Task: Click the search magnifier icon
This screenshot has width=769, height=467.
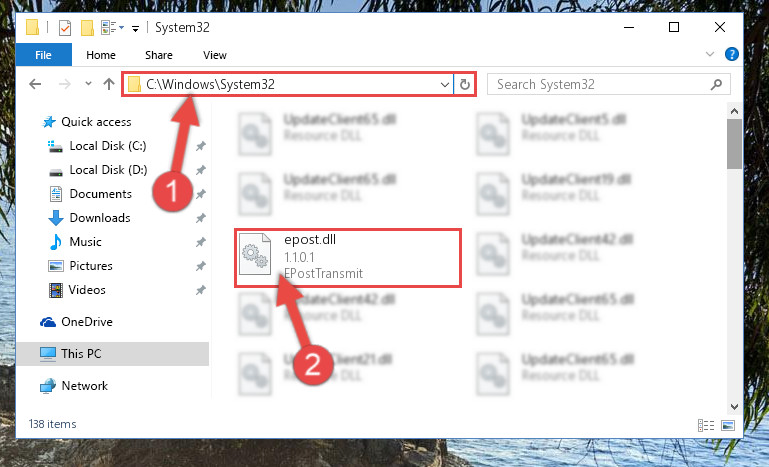Action: coord(717,84)
